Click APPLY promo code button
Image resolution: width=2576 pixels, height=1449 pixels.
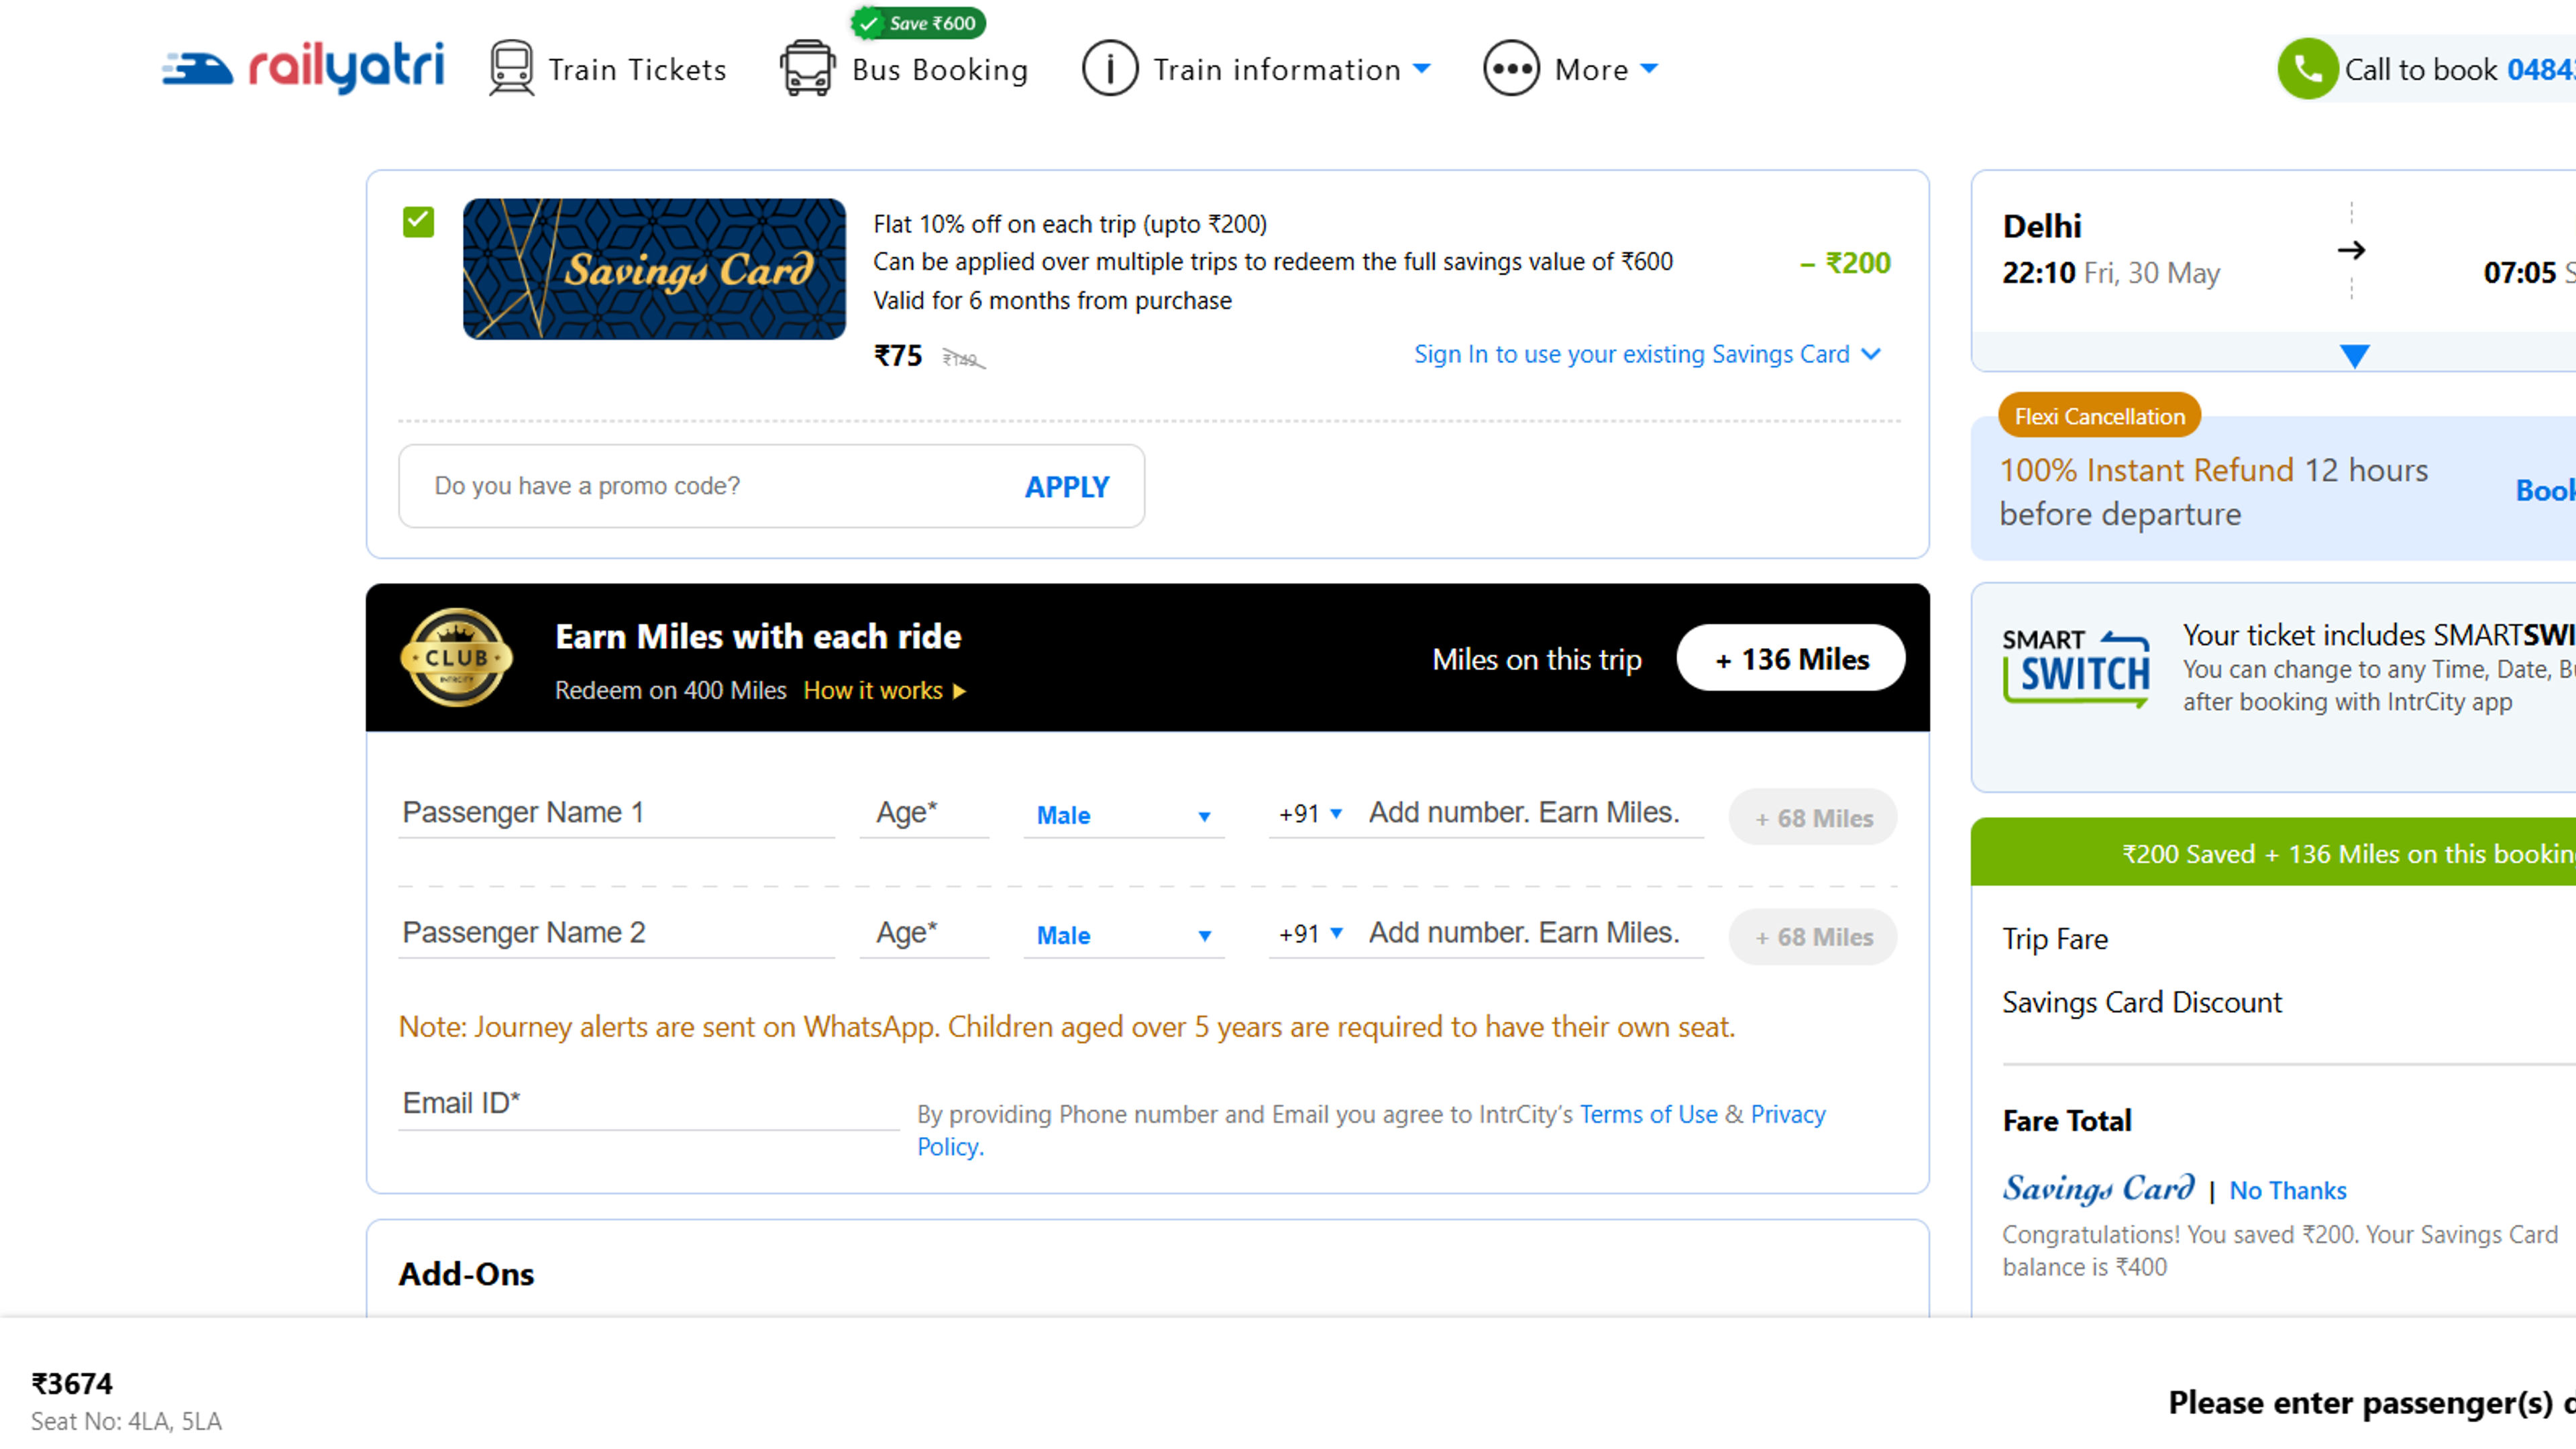pyautogui.click(x=1066, y=486)
